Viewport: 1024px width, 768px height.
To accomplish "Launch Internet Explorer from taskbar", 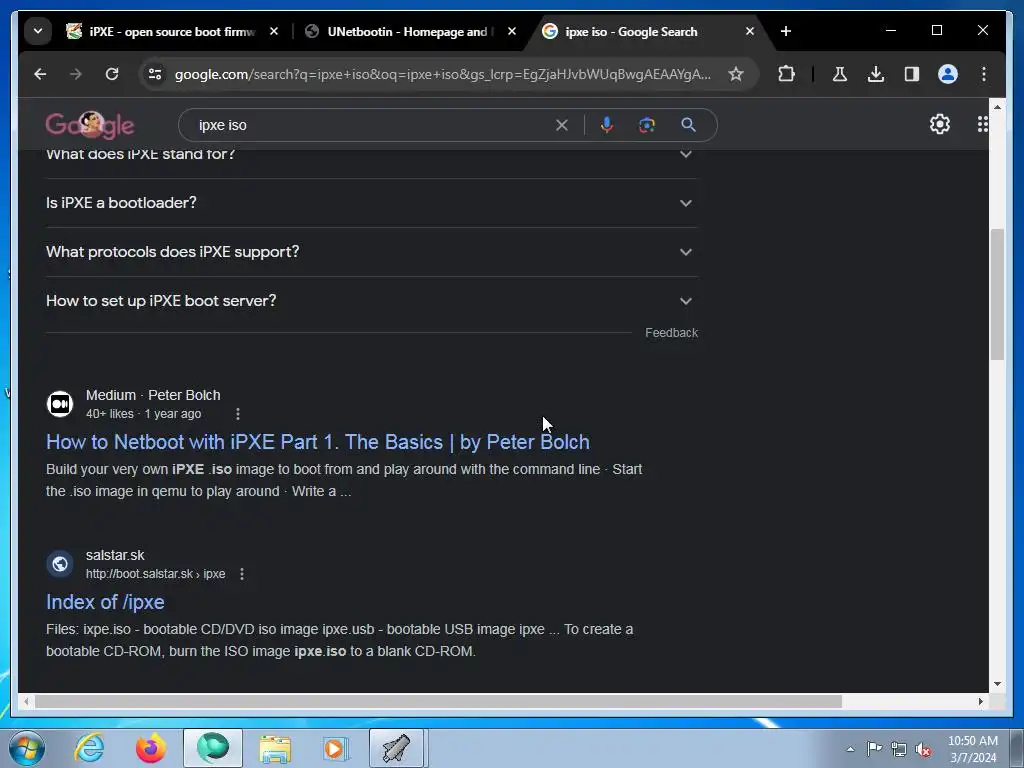I will pyautogui.click(x=89, y=748).
